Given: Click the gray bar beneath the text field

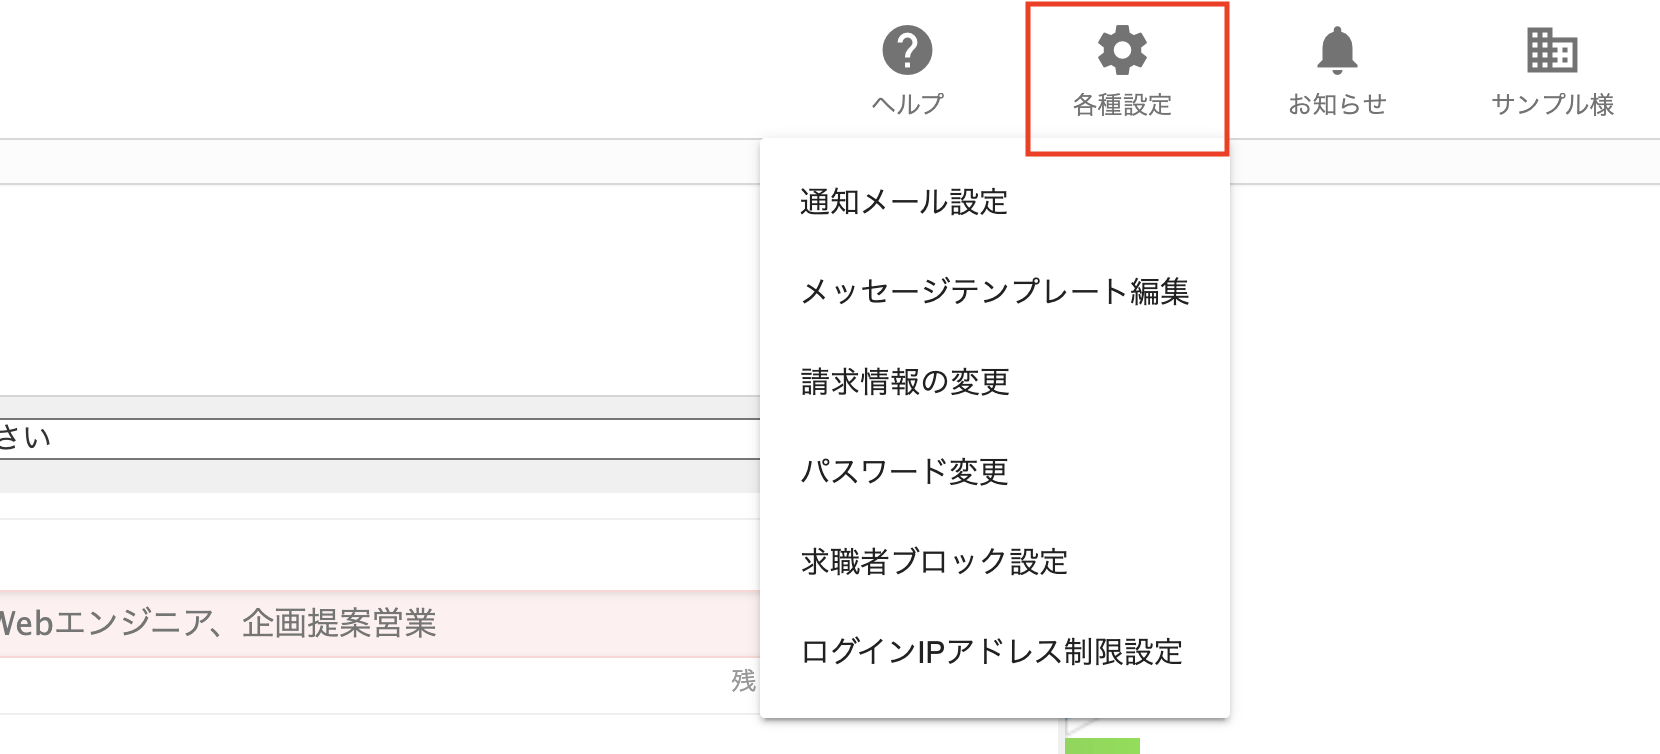Looking at the screenshot, I should pos(380,476).
